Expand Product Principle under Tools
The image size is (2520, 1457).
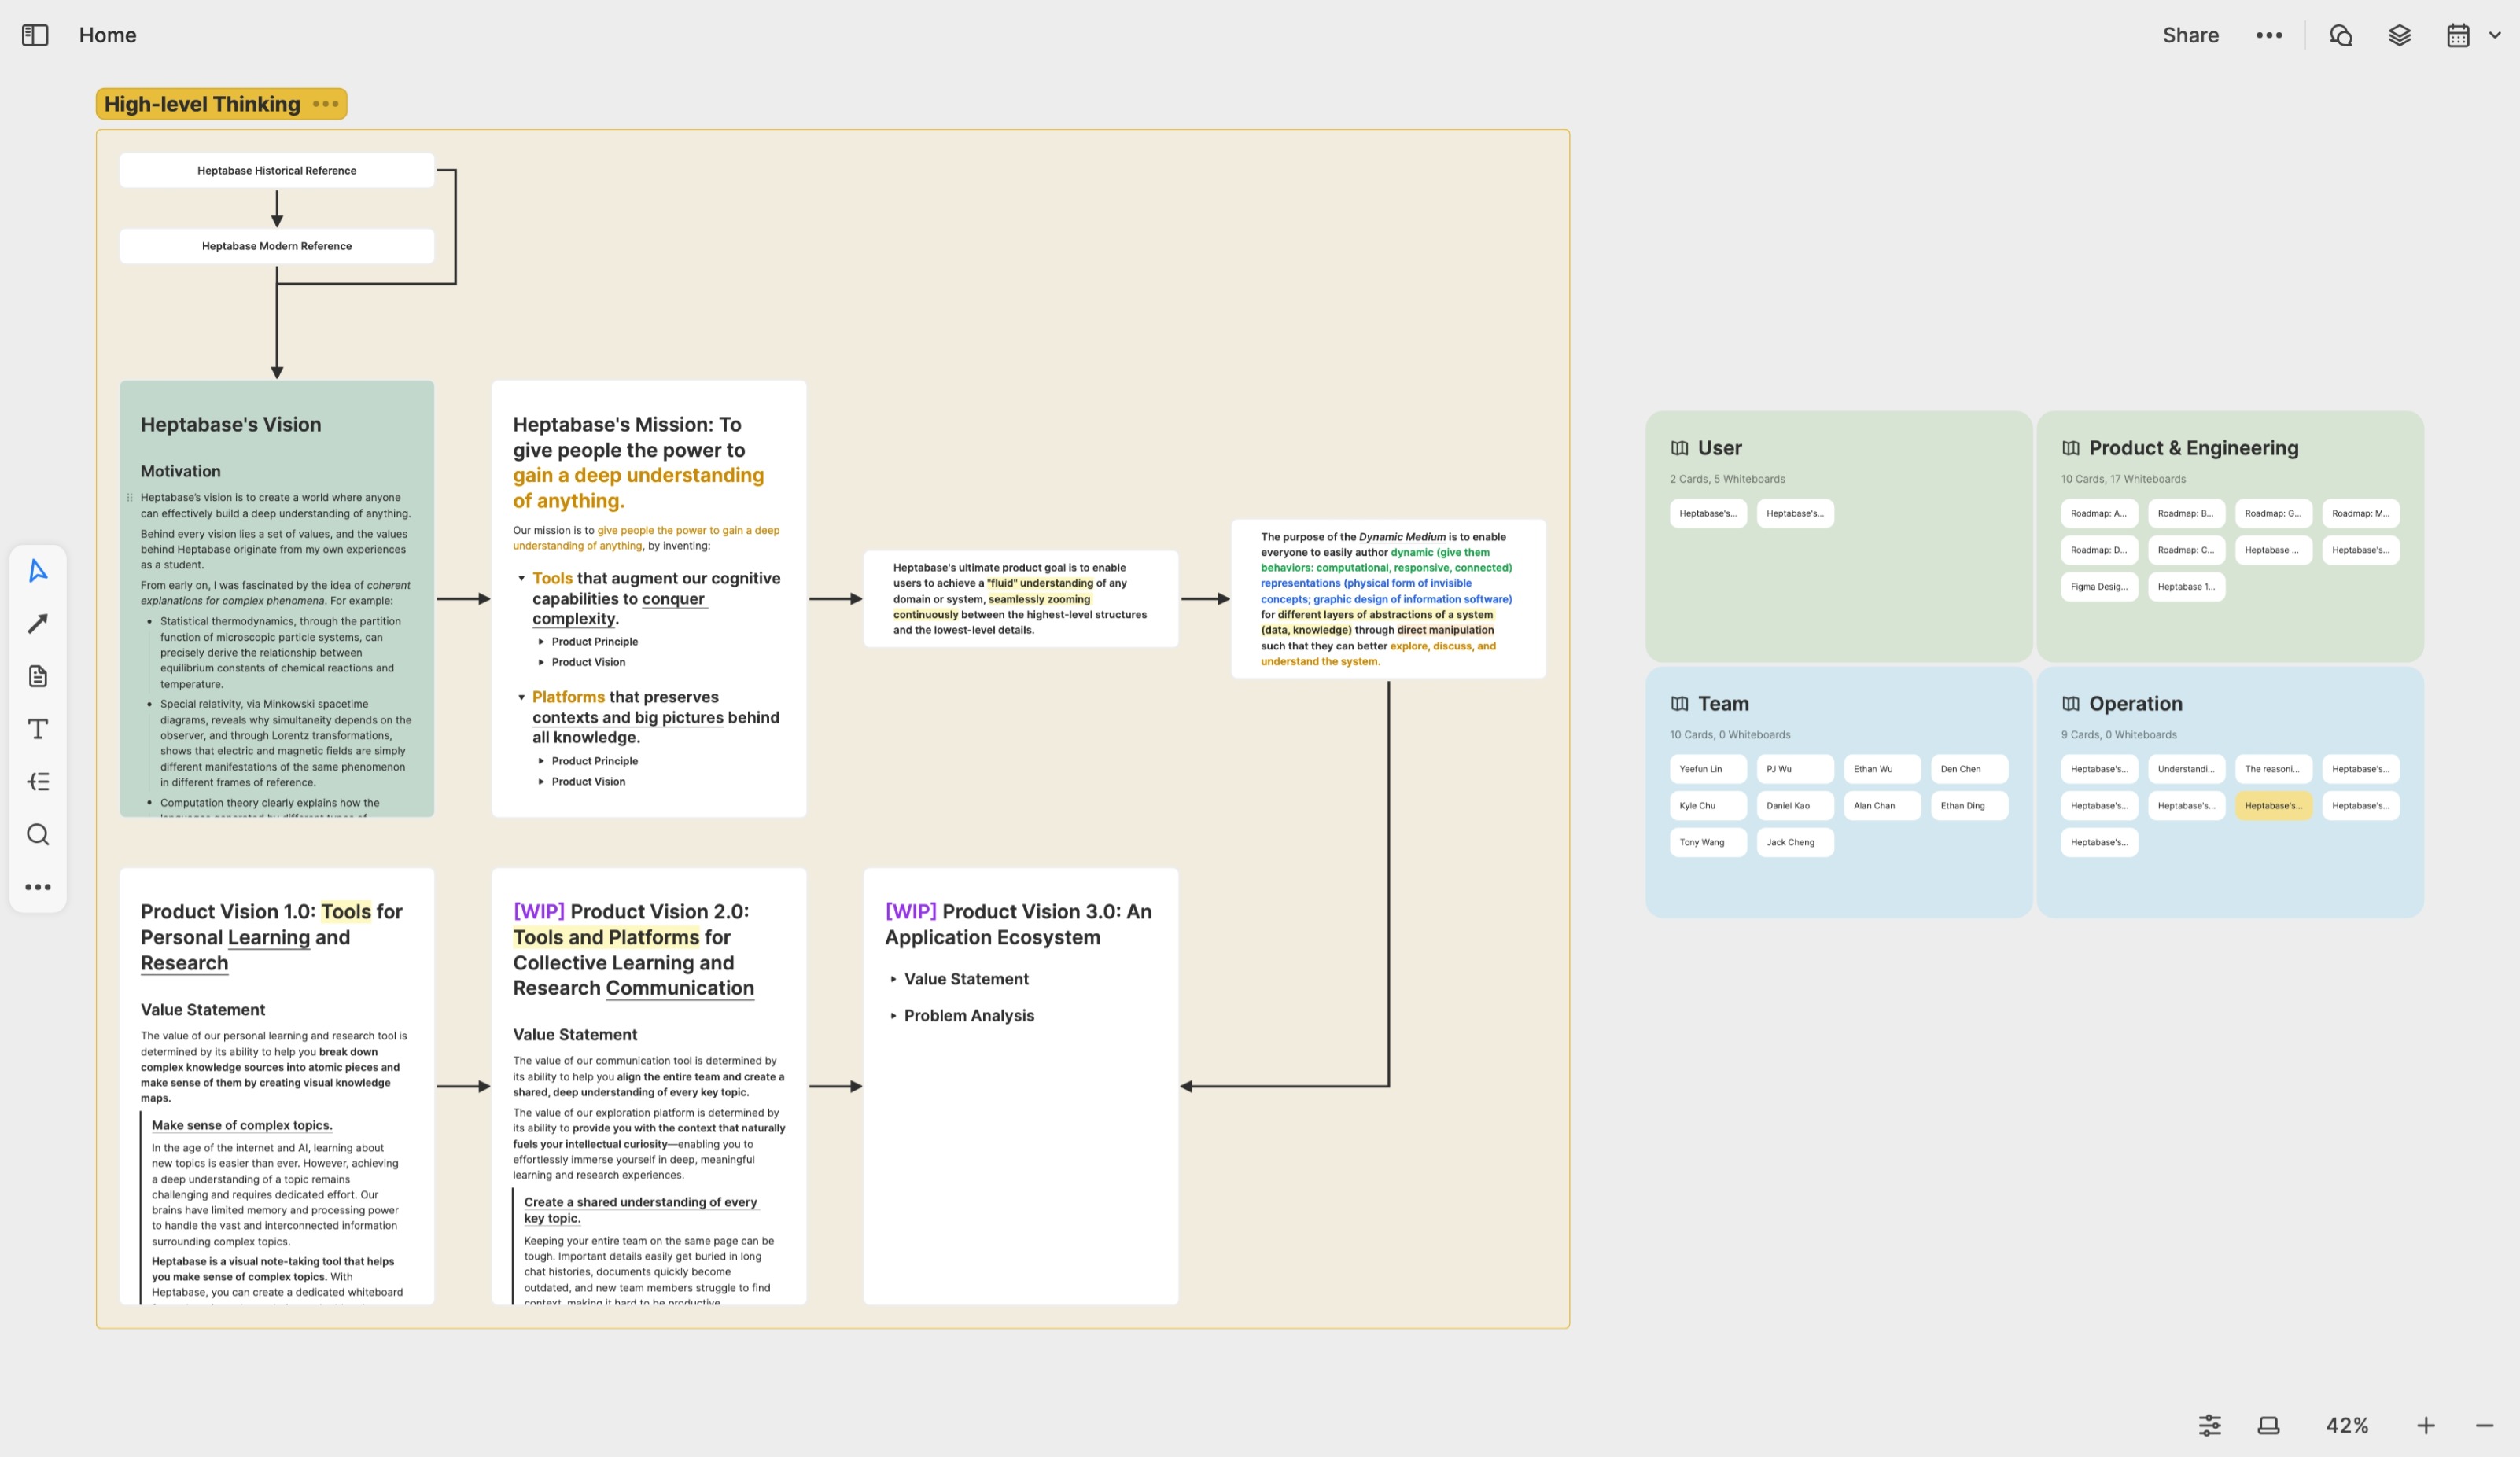541,642
